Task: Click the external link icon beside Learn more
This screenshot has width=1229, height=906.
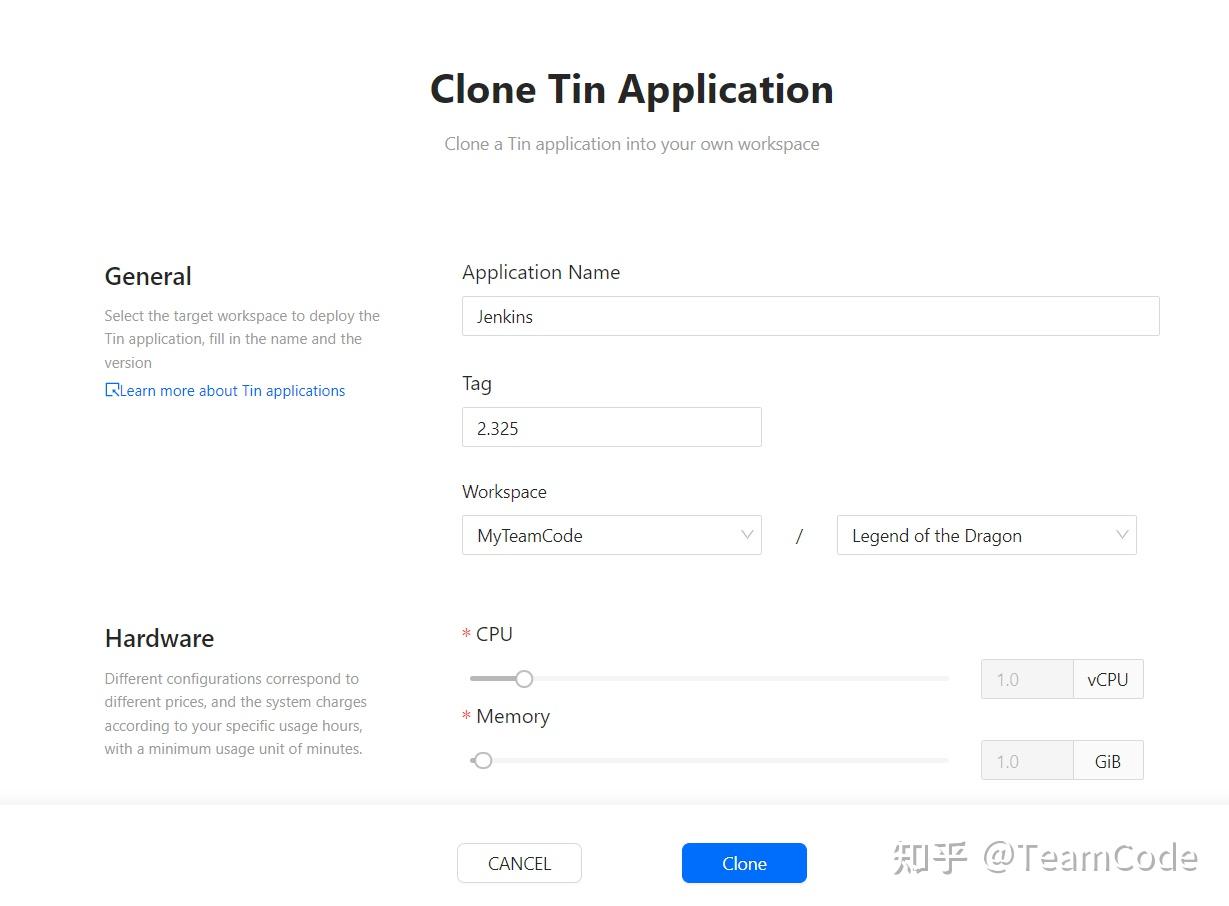Action: click(x=112, y=390)
